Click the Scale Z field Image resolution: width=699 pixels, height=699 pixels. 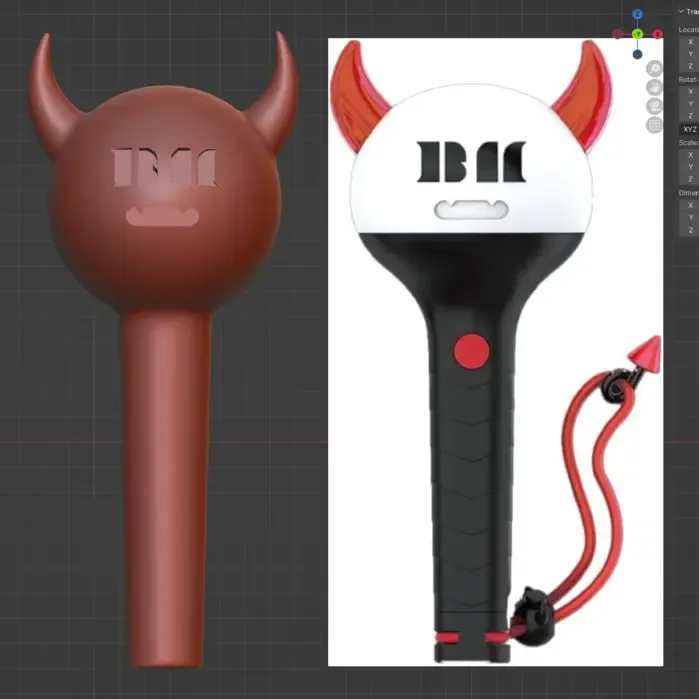(689, 179)
